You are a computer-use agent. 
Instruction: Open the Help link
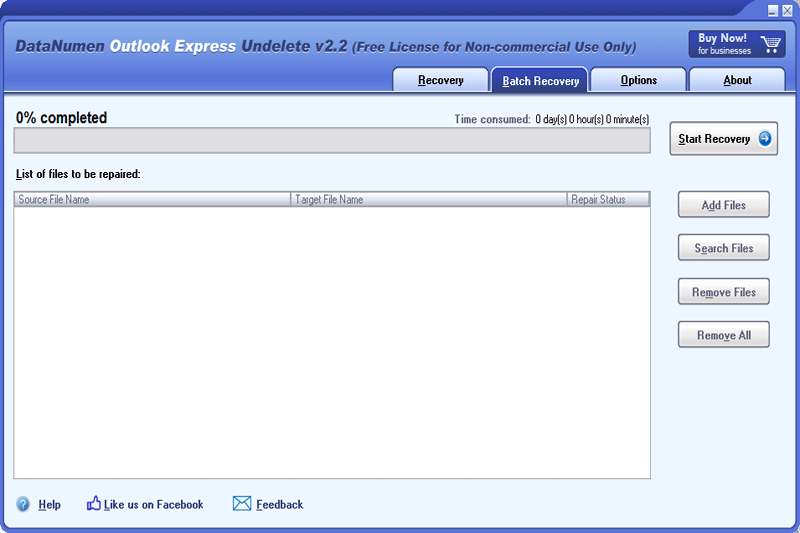49,504
